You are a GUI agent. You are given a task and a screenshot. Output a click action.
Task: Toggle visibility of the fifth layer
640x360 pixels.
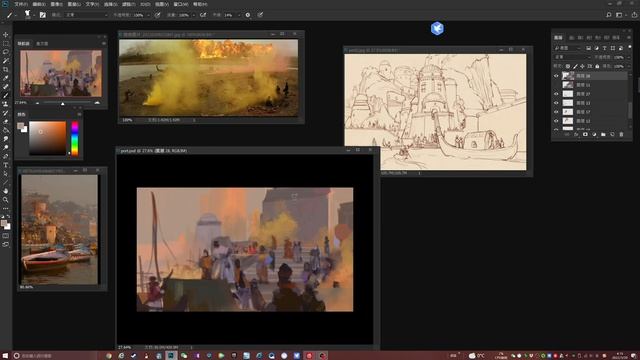(556, 112)
